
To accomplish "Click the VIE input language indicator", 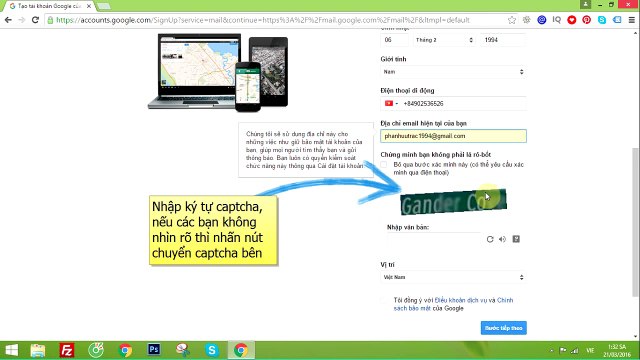I will click(x=590, y=350).
